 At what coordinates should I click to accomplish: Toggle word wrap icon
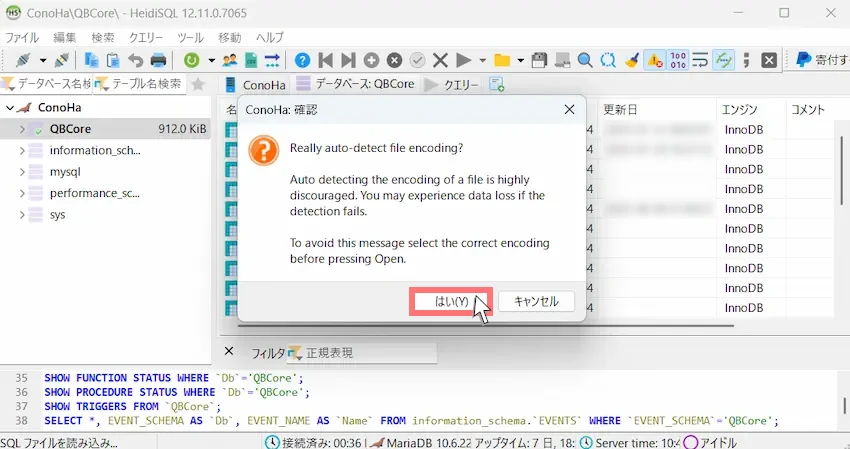pos(700,60)
